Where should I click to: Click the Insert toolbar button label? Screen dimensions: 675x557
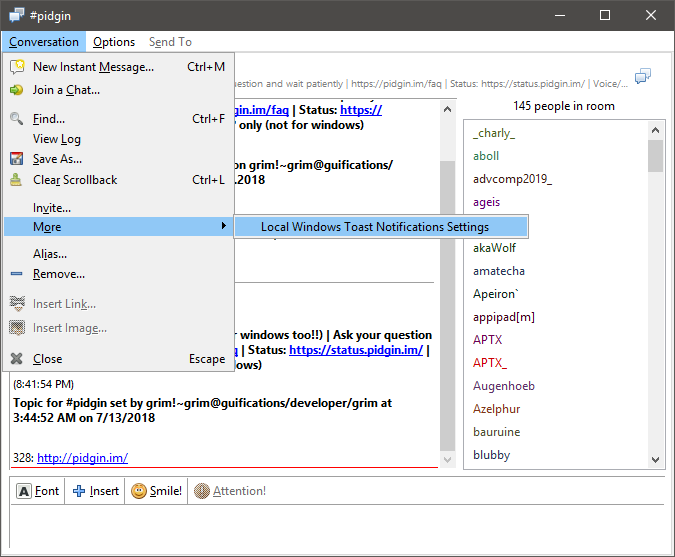pyautogui.click(x=104, y=491)
